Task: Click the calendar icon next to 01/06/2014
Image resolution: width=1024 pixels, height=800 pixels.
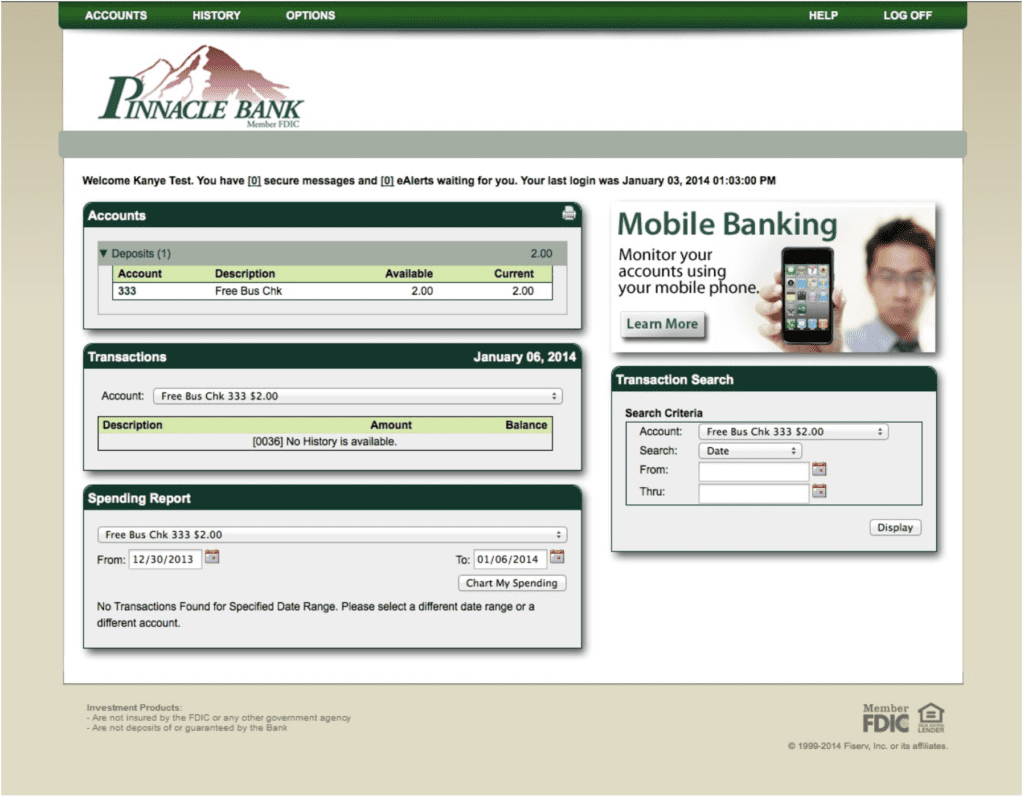Action: [557, 558]
